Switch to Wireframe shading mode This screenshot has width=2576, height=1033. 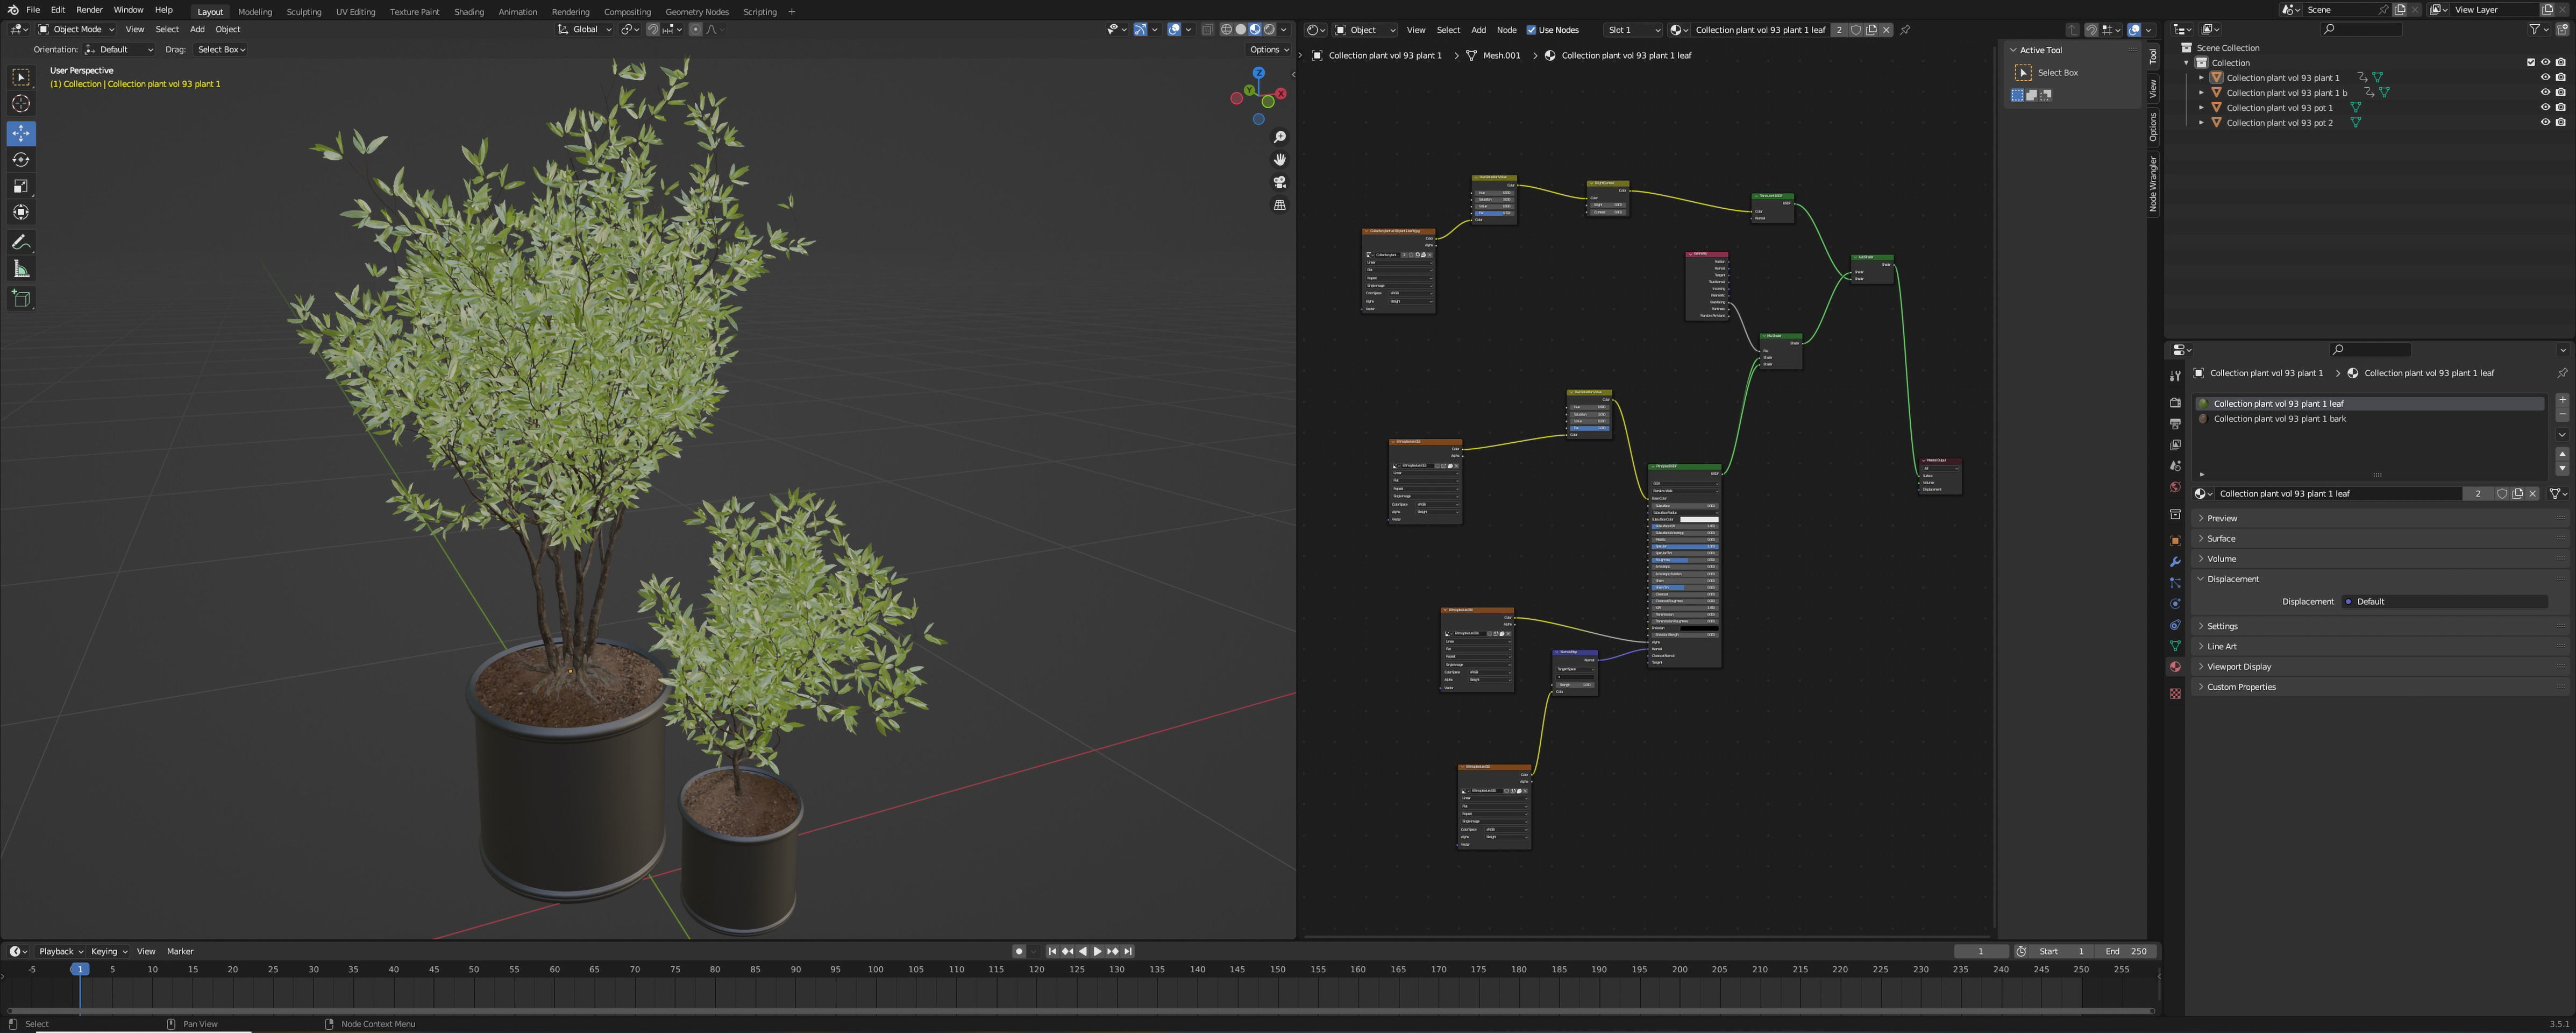click(1227, 30)
